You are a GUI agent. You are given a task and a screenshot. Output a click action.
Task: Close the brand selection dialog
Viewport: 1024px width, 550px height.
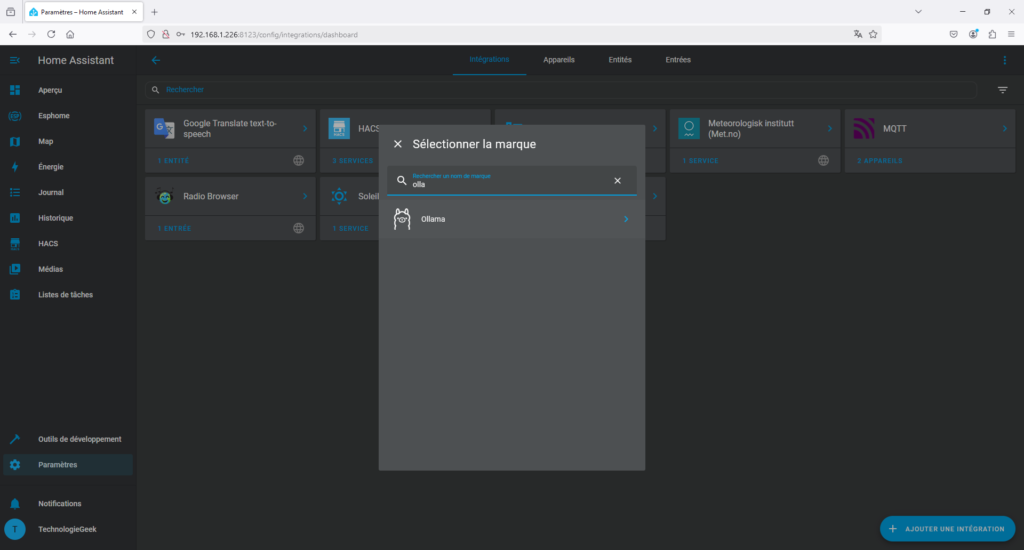[398, 144]
